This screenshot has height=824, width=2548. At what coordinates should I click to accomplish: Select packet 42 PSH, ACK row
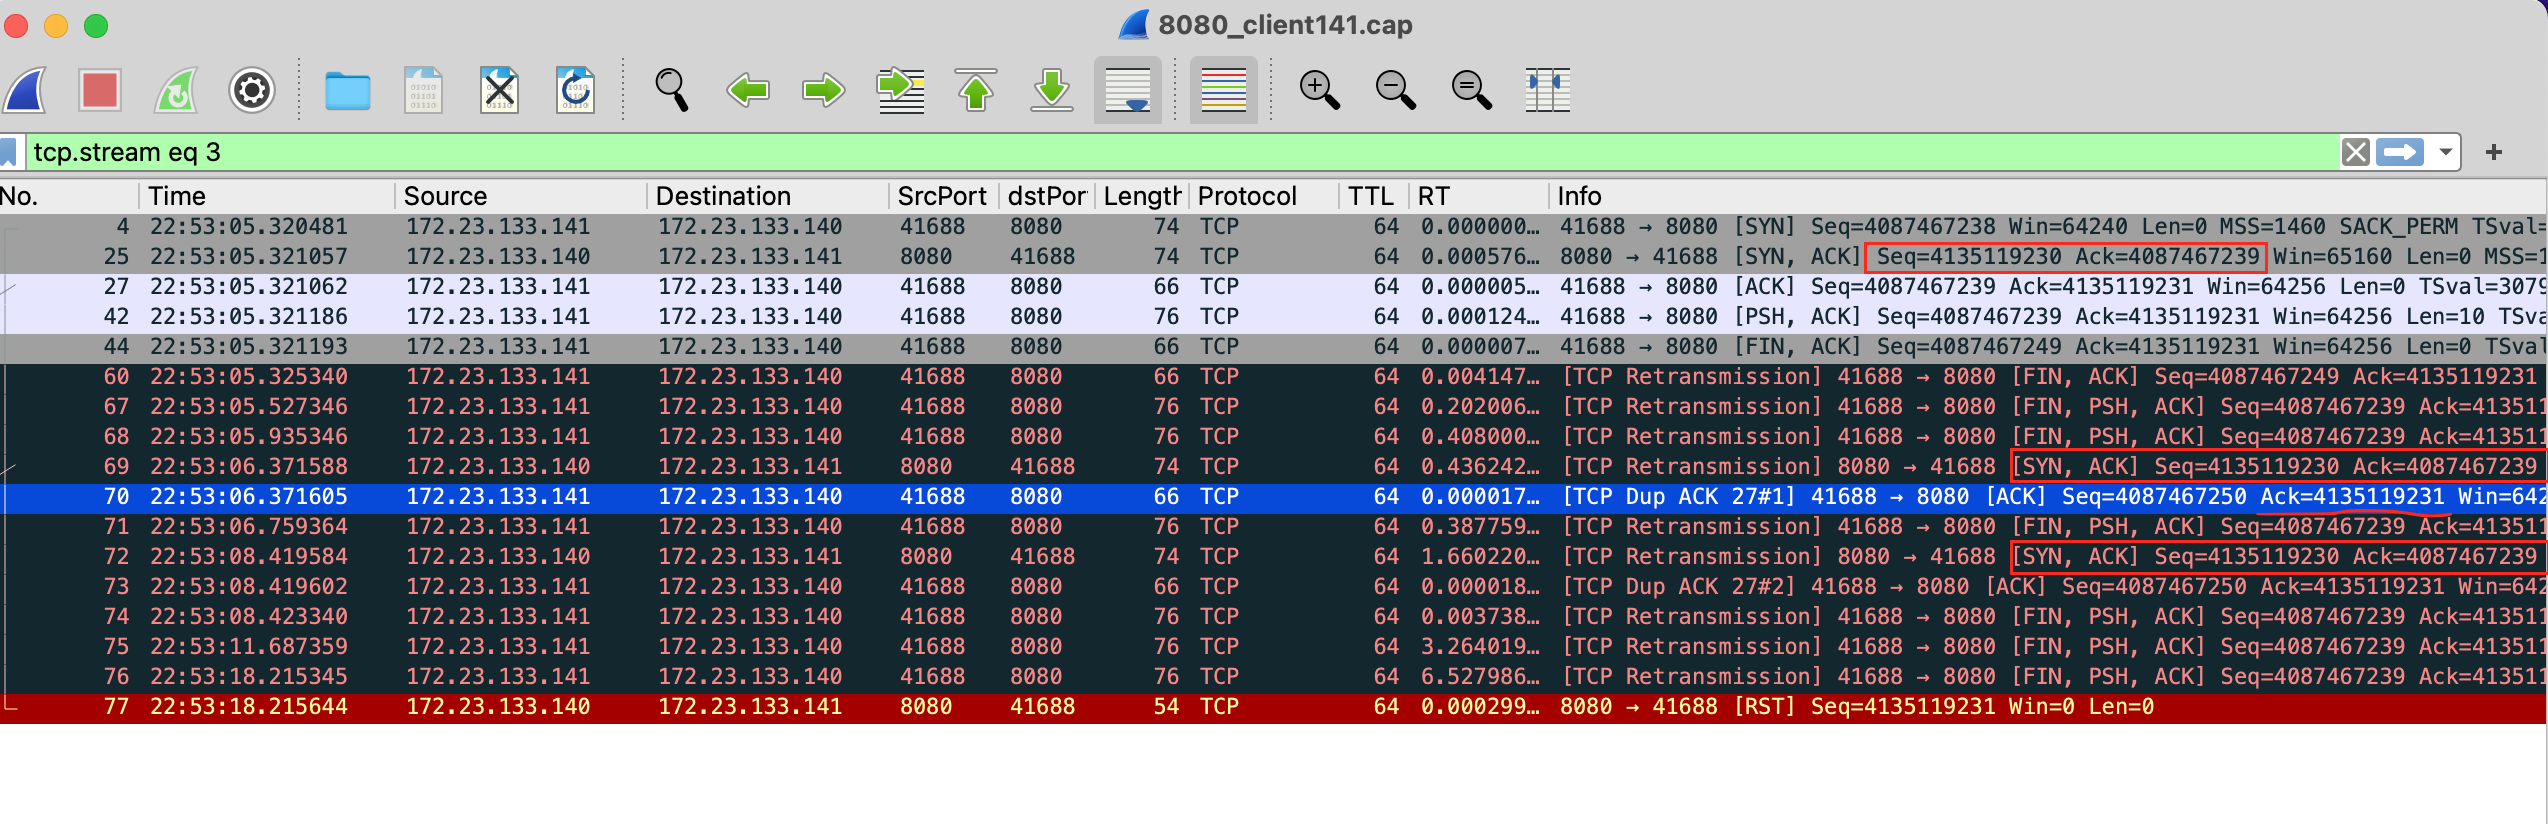pos(1273,317)
